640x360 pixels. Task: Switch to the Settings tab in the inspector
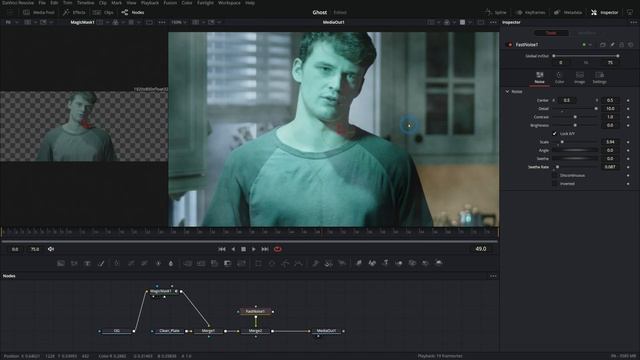coord(600,78)
